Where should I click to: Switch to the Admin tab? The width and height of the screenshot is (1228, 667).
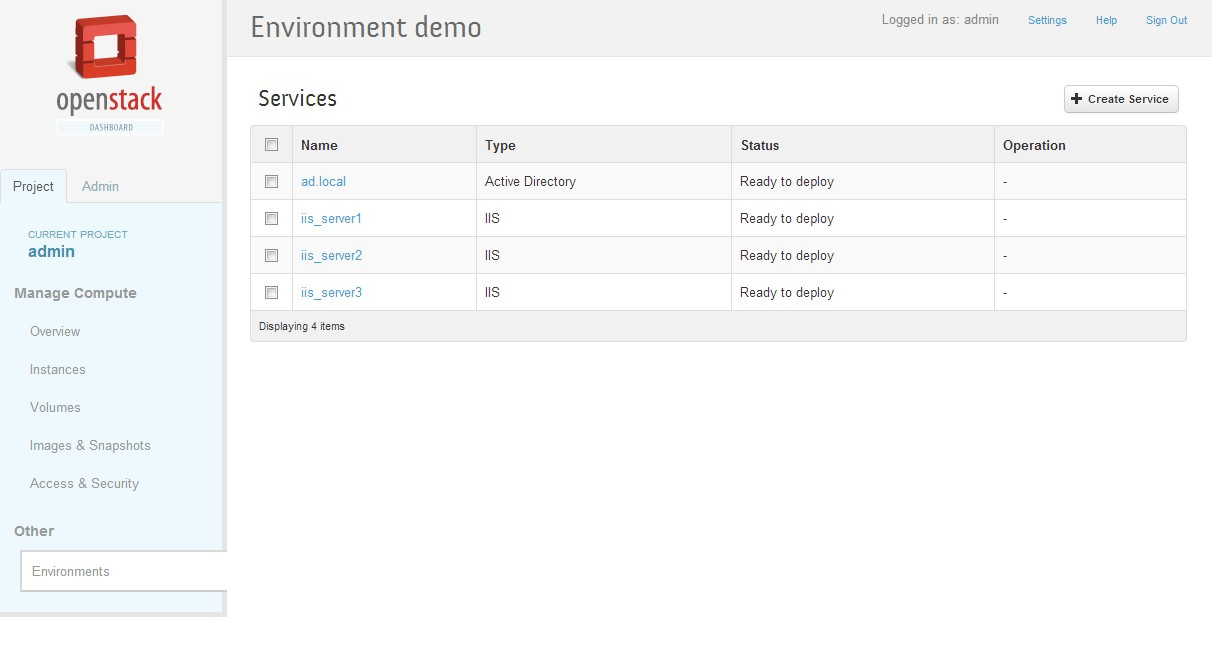(x=100, y=186)
